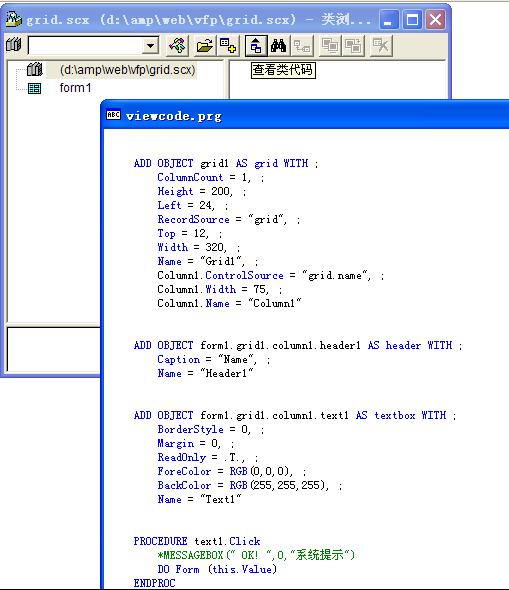Screen dimensions: 509x590
Task: Select form1 in the class tree
Action: click(x=75, y=88)
